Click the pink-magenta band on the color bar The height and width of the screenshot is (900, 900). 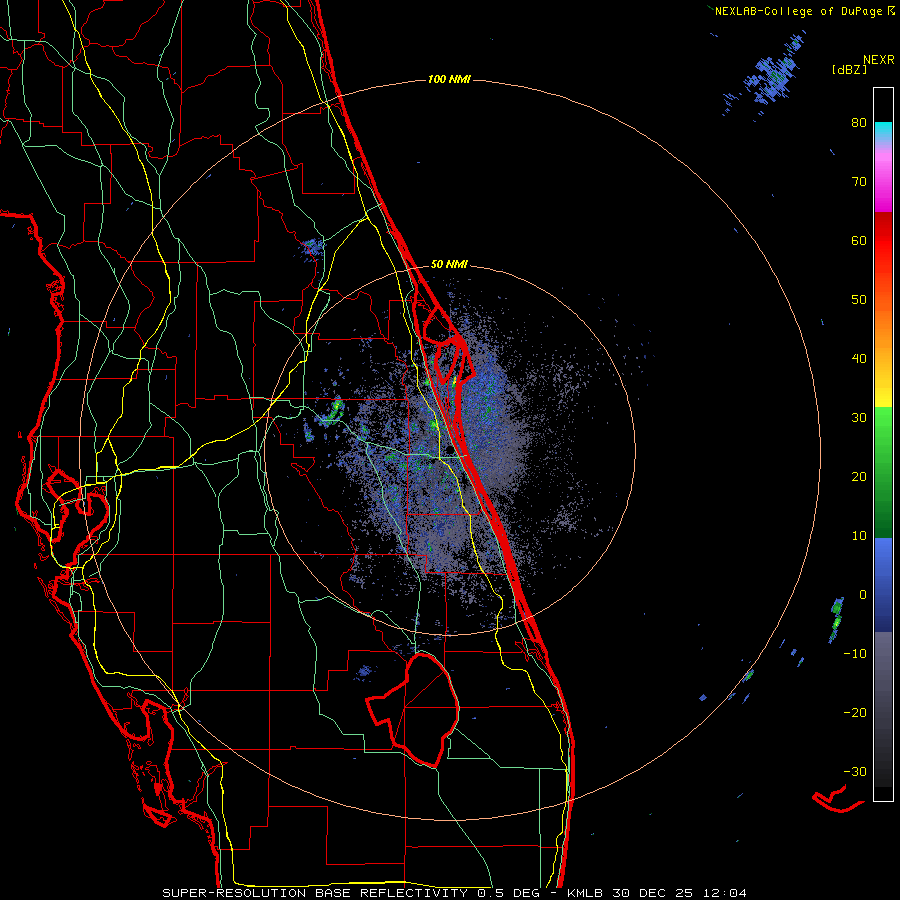883,178
